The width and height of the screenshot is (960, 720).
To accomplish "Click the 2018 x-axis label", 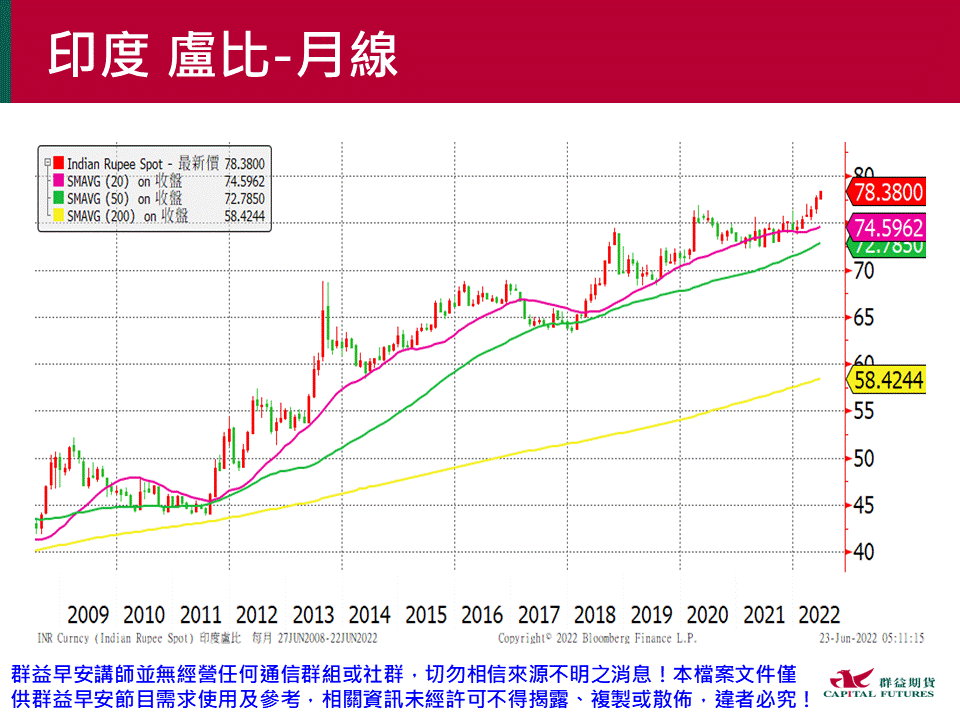I will [x=594, y=615].
